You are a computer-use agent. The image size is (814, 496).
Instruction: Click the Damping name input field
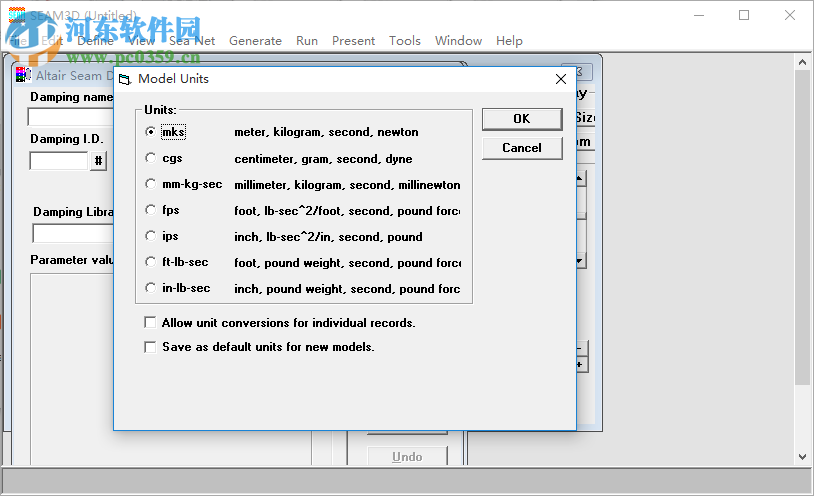click(71, 117)
